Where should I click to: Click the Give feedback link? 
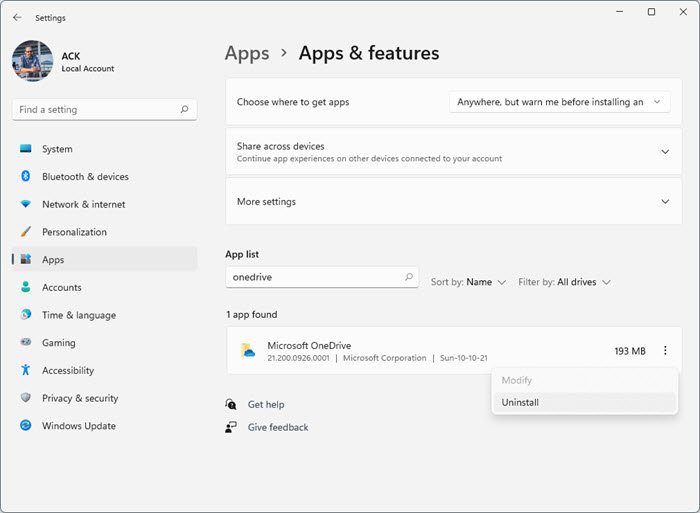point(278,427)
